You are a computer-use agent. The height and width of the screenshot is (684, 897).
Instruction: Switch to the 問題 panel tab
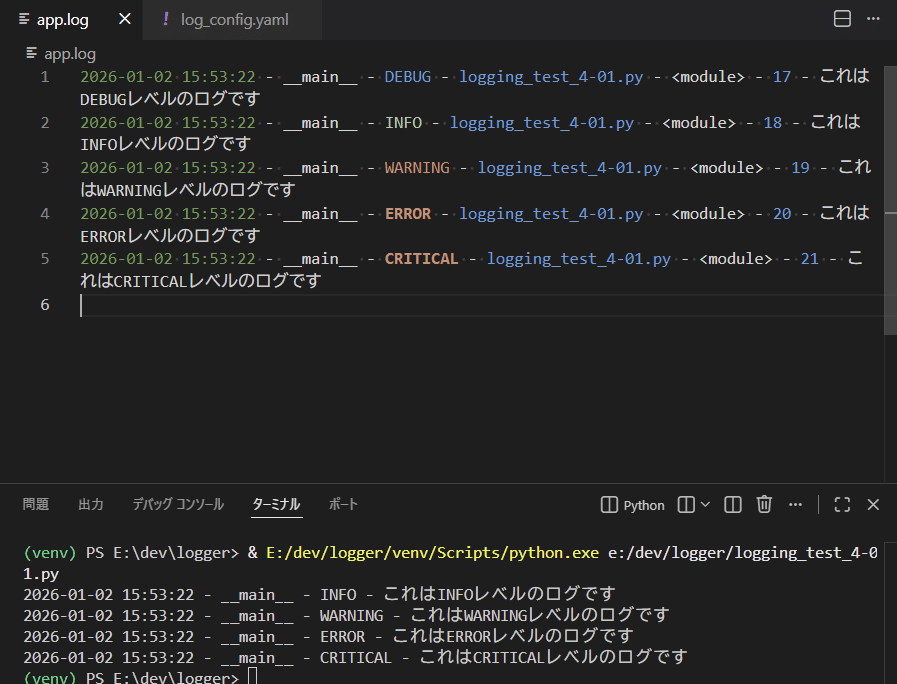click(x=36, y=505)
